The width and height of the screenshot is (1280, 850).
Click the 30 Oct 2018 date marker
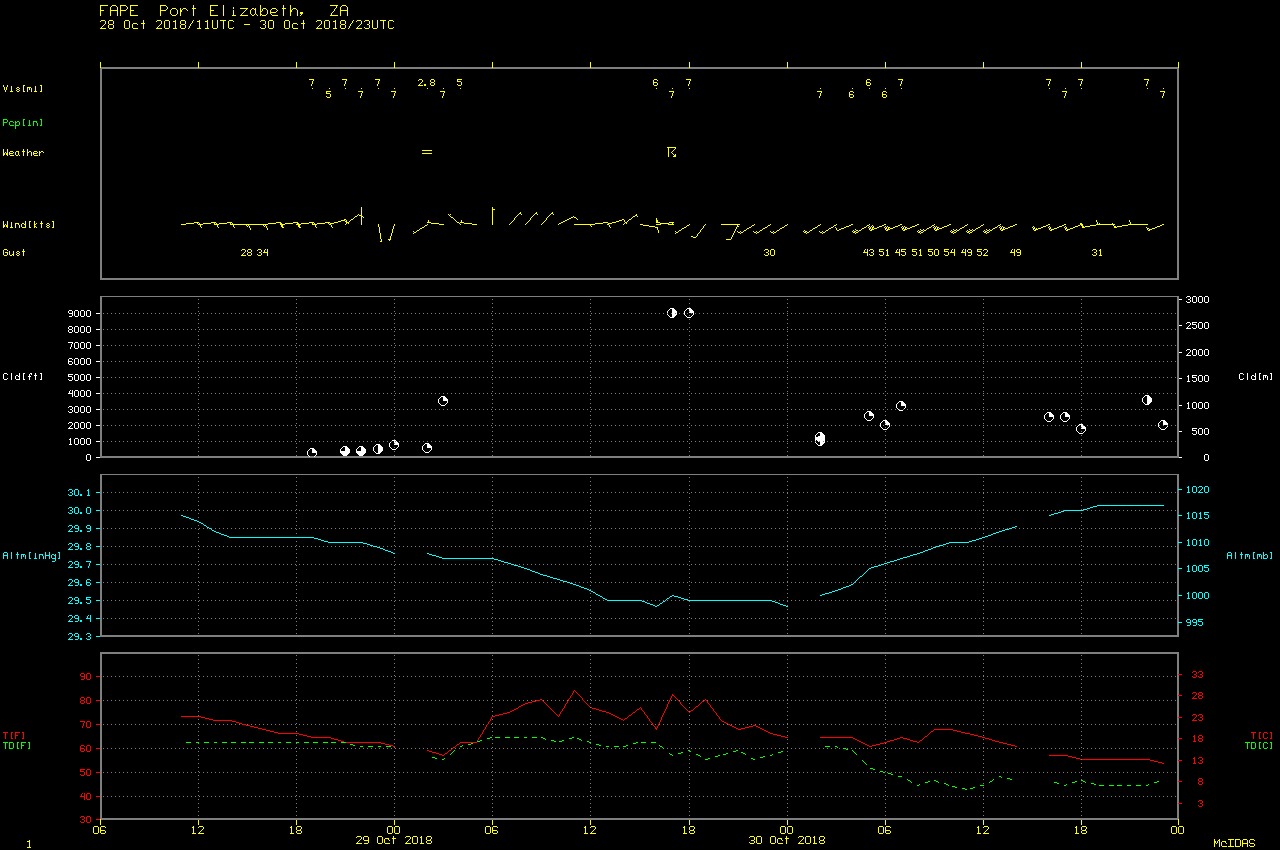787,840
